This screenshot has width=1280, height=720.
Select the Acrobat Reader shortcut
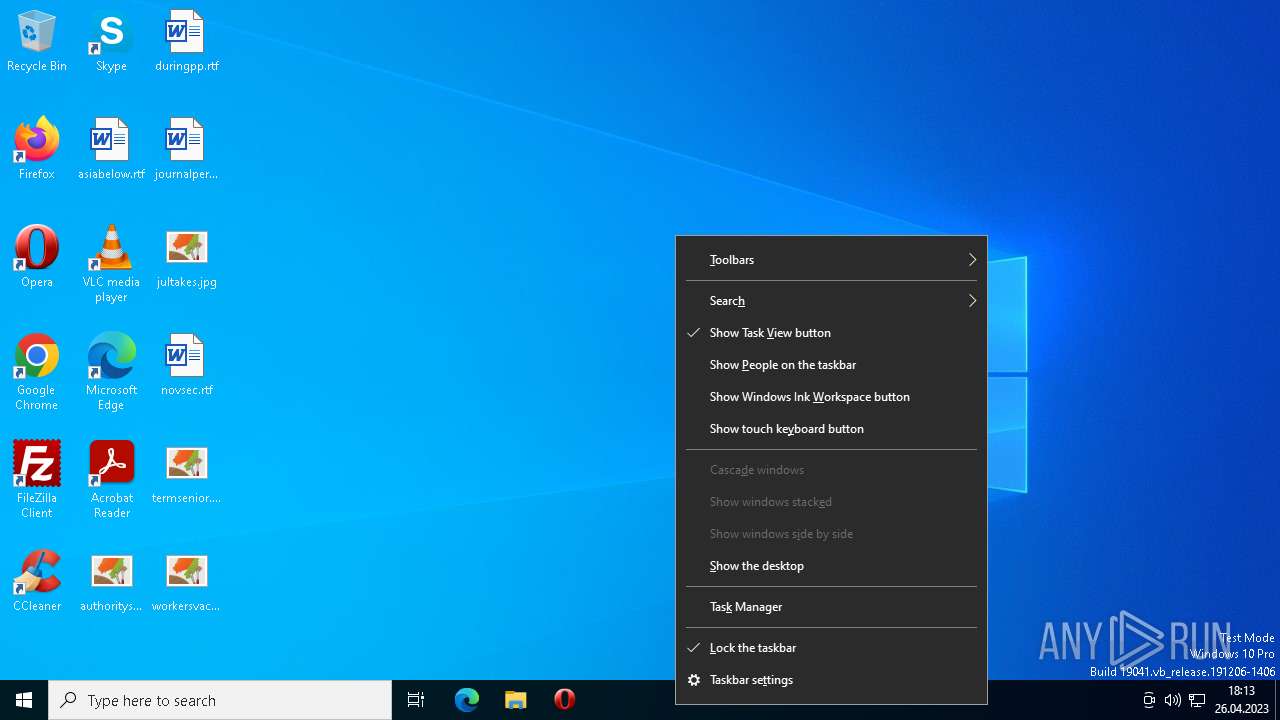(111, 480)
